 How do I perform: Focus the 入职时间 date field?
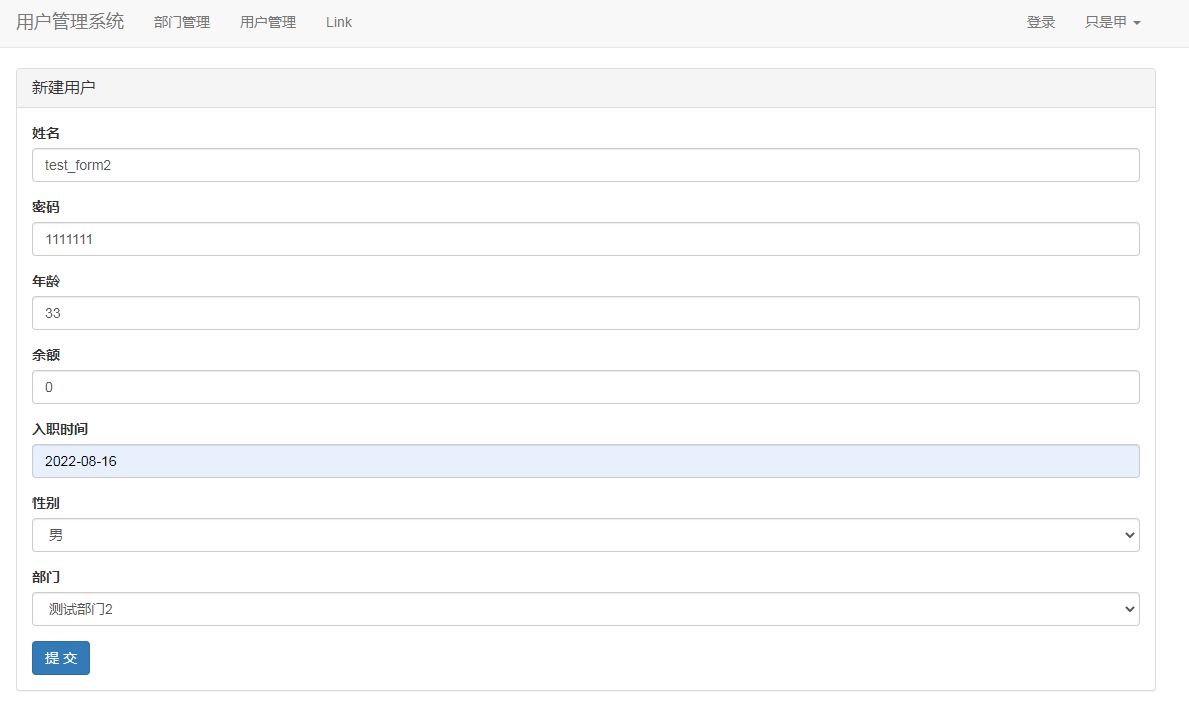(585, 462)
